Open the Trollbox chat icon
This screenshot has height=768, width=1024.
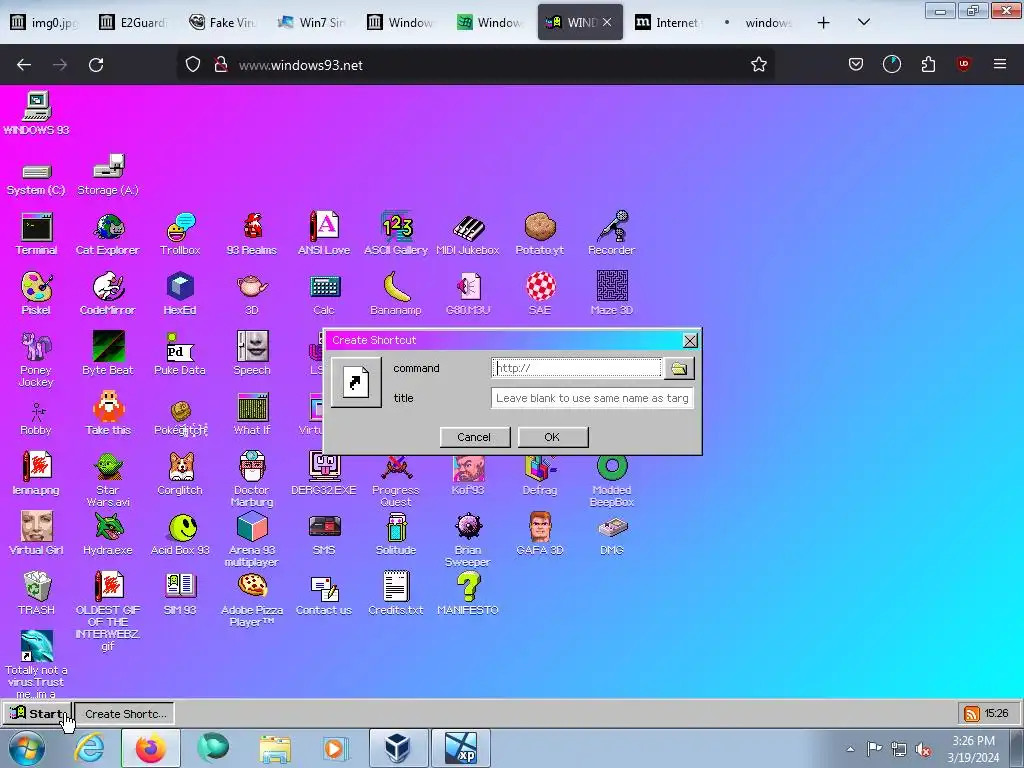(x=180, y=233)
